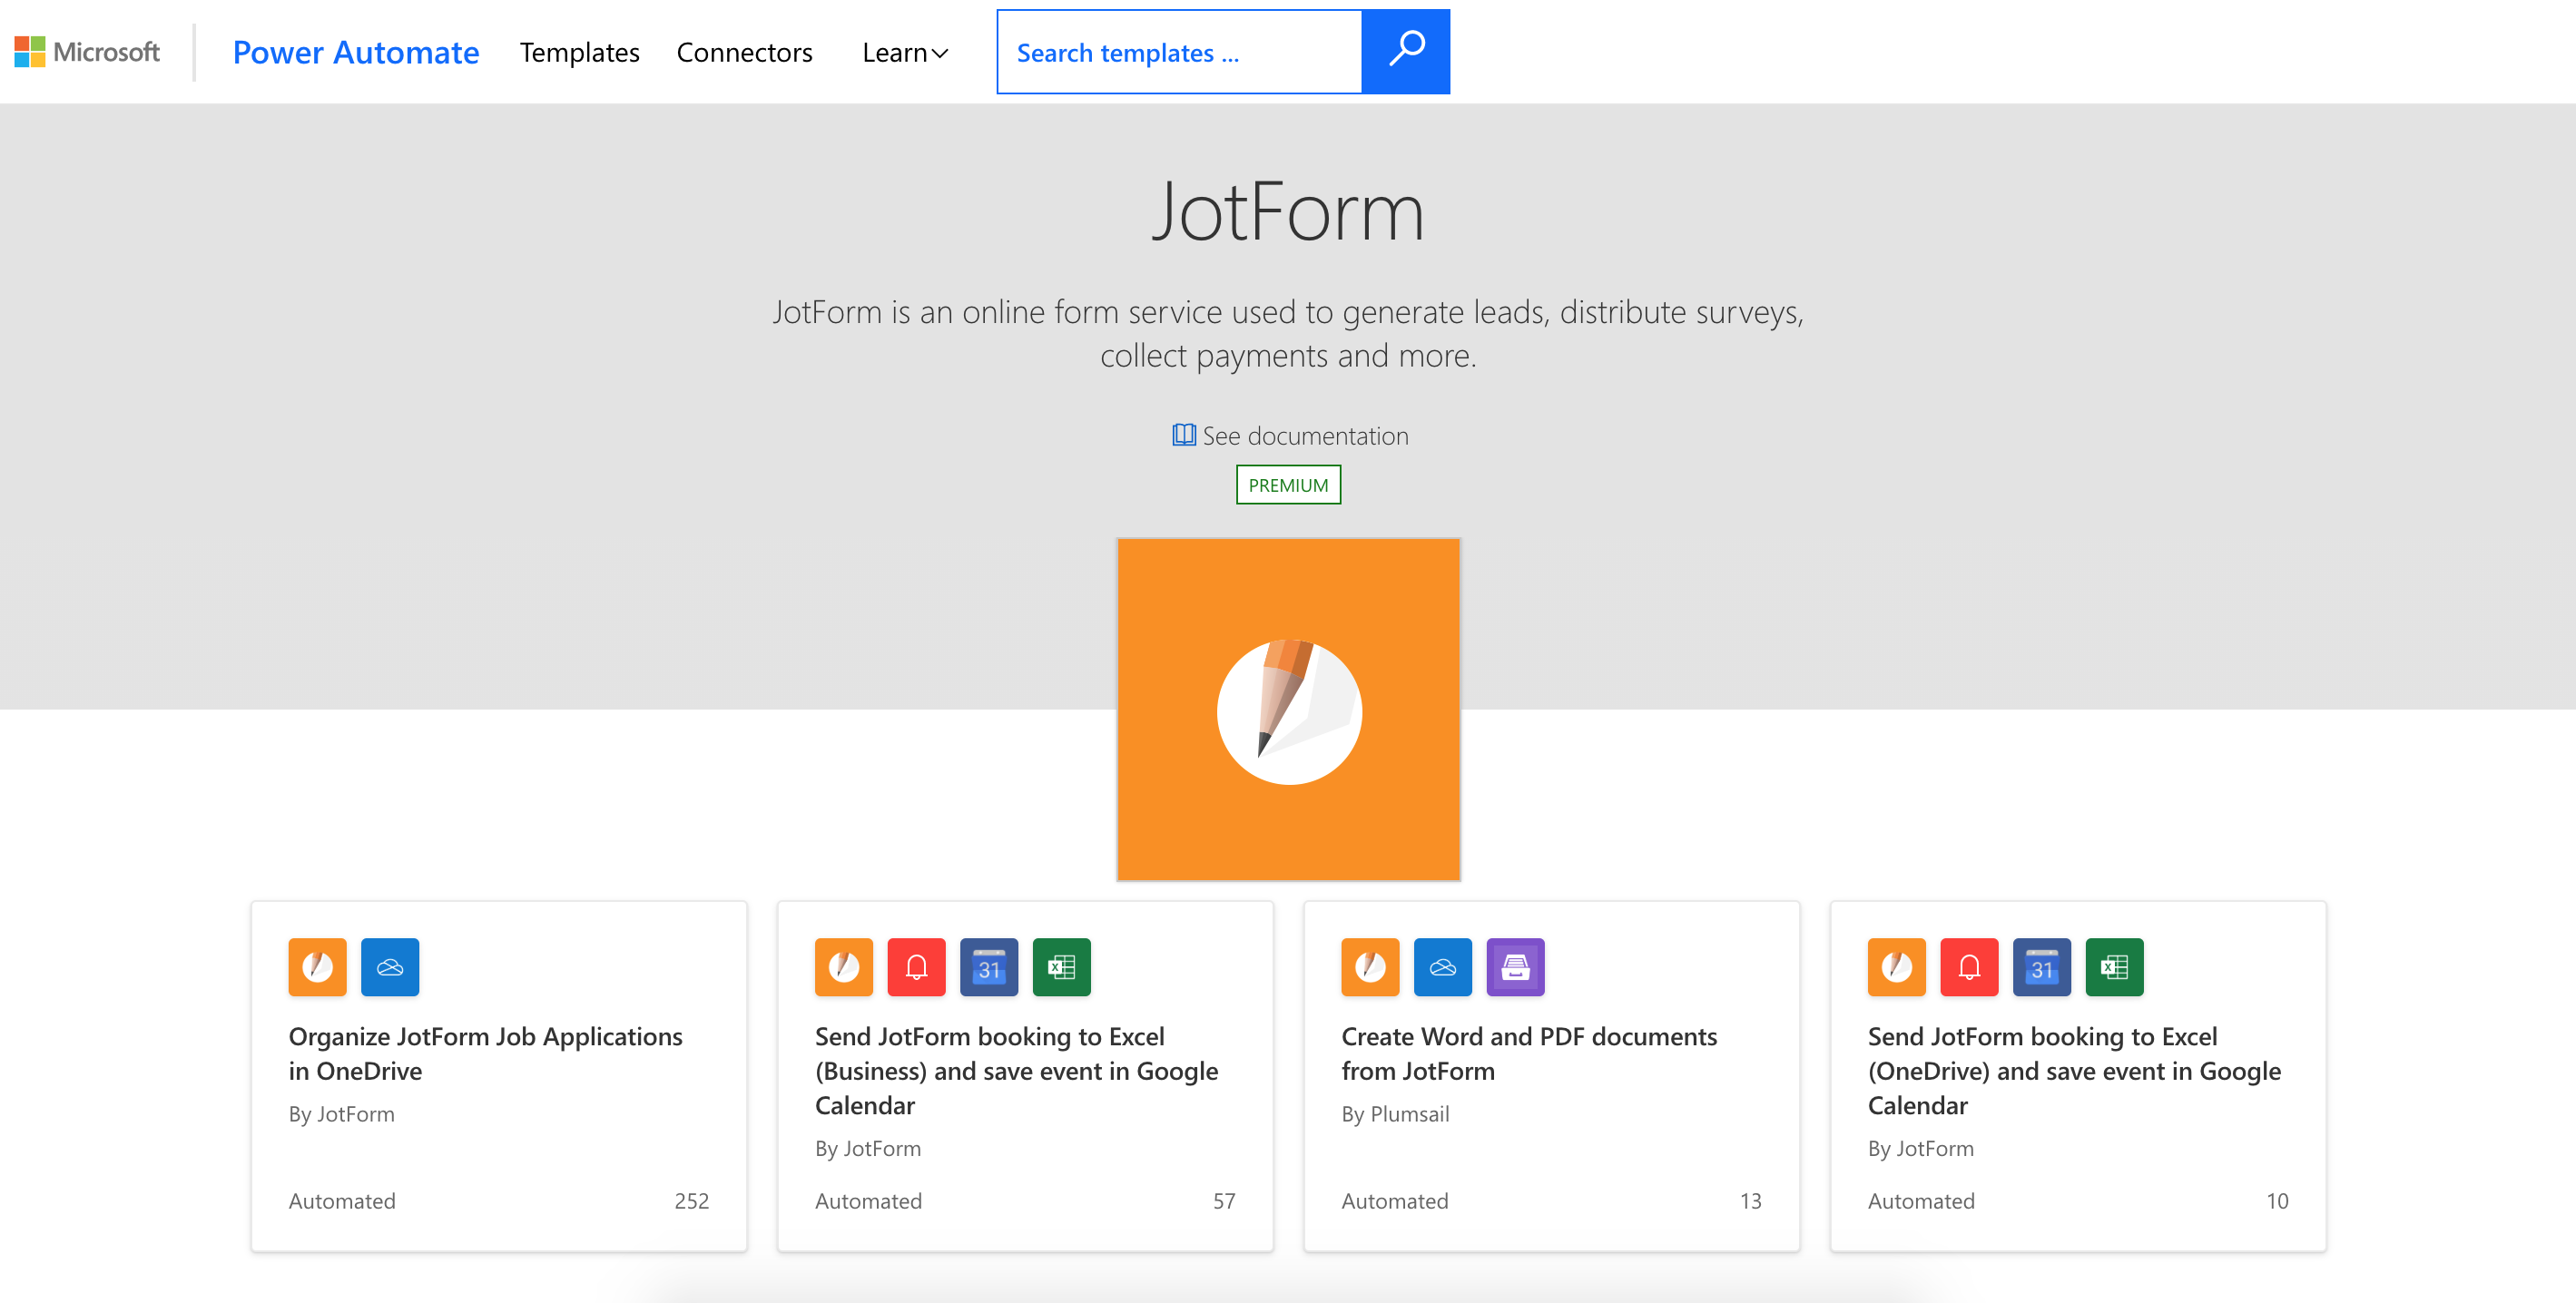
Task: Select the Google Calendar icon on the Excel Business template
Action: pyautogui.click(x=989, y=967)
